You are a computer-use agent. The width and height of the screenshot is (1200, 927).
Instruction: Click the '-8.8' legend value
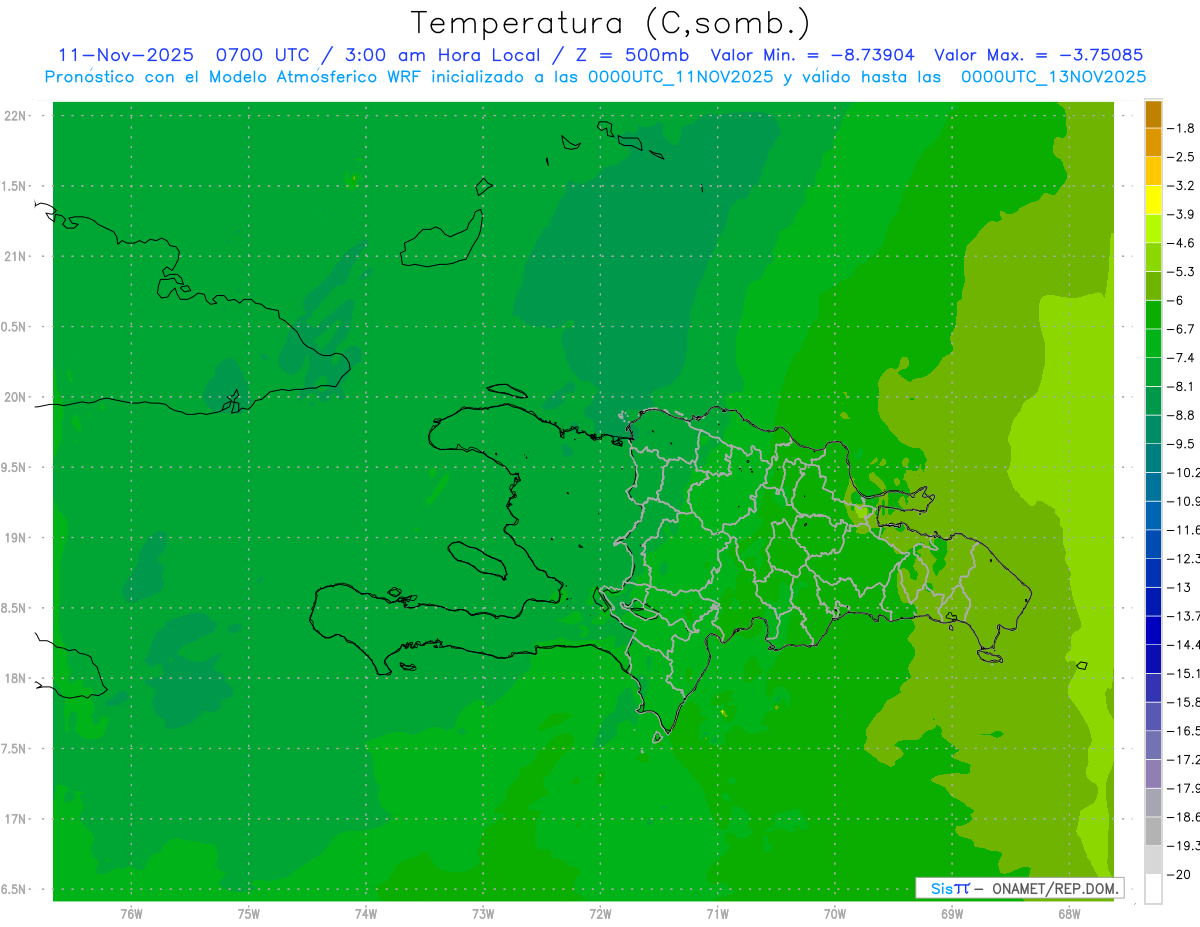pyautogui.click(x=1181, y=415)
